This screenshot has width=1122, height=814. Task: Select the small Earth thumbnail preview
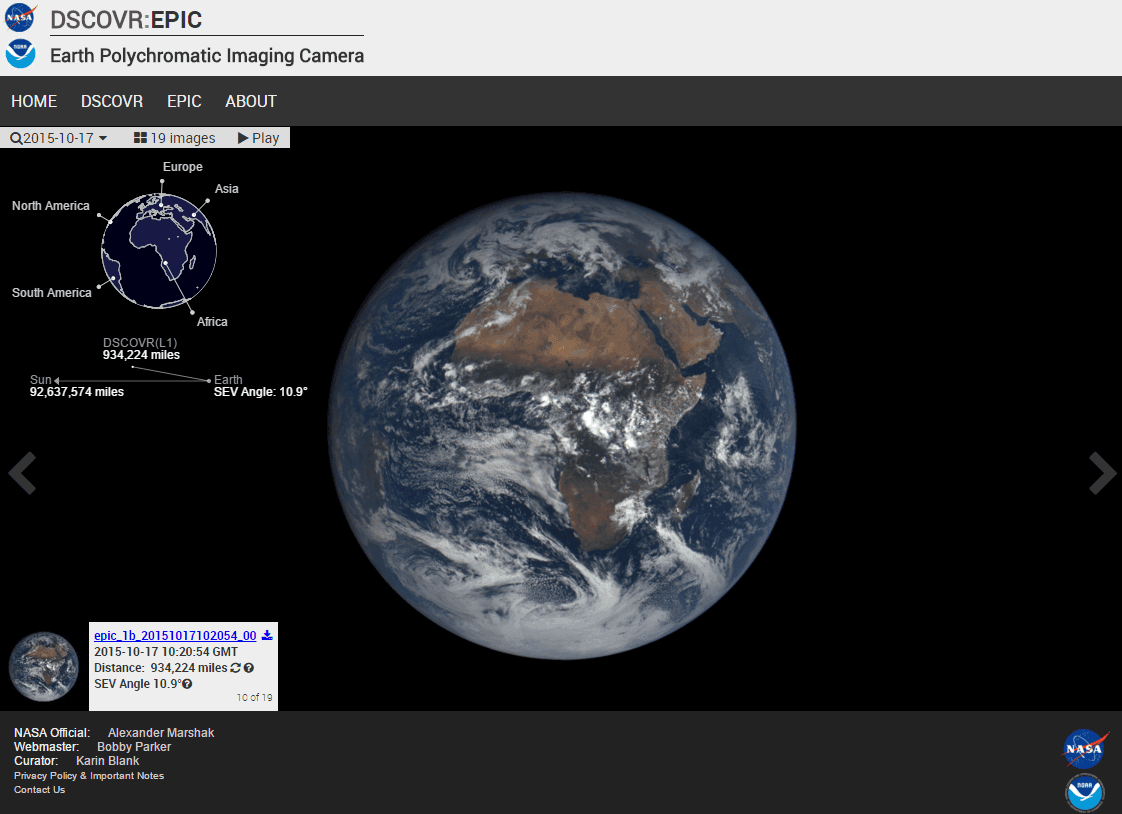click(x=43, y=665)
